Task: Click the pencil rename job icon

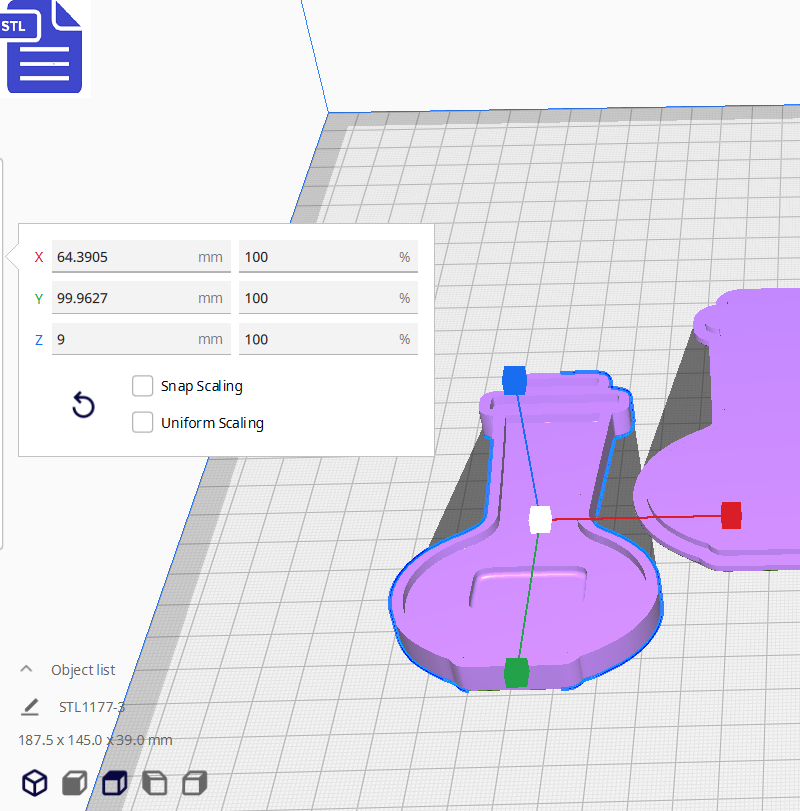Action: click(30, 707)
